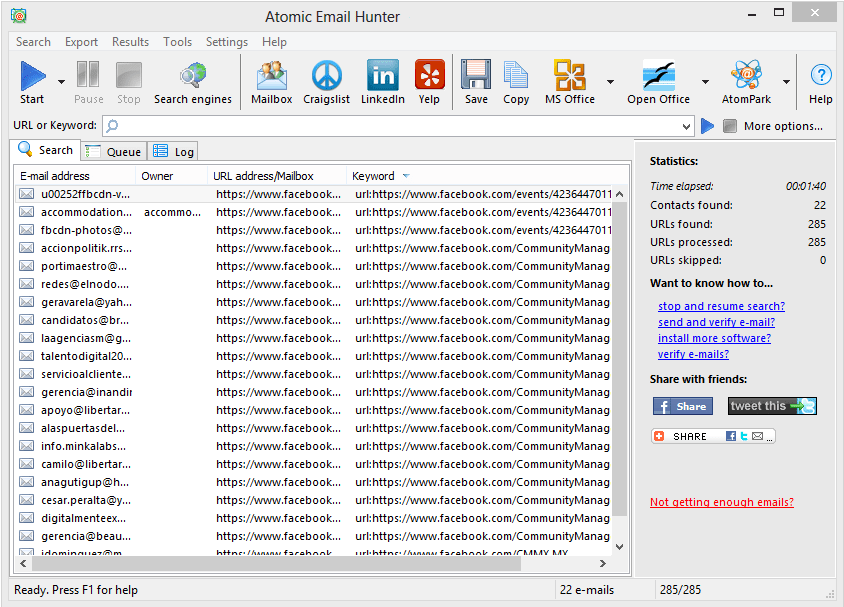Click the stop and resume search link

tap(721, 306)
